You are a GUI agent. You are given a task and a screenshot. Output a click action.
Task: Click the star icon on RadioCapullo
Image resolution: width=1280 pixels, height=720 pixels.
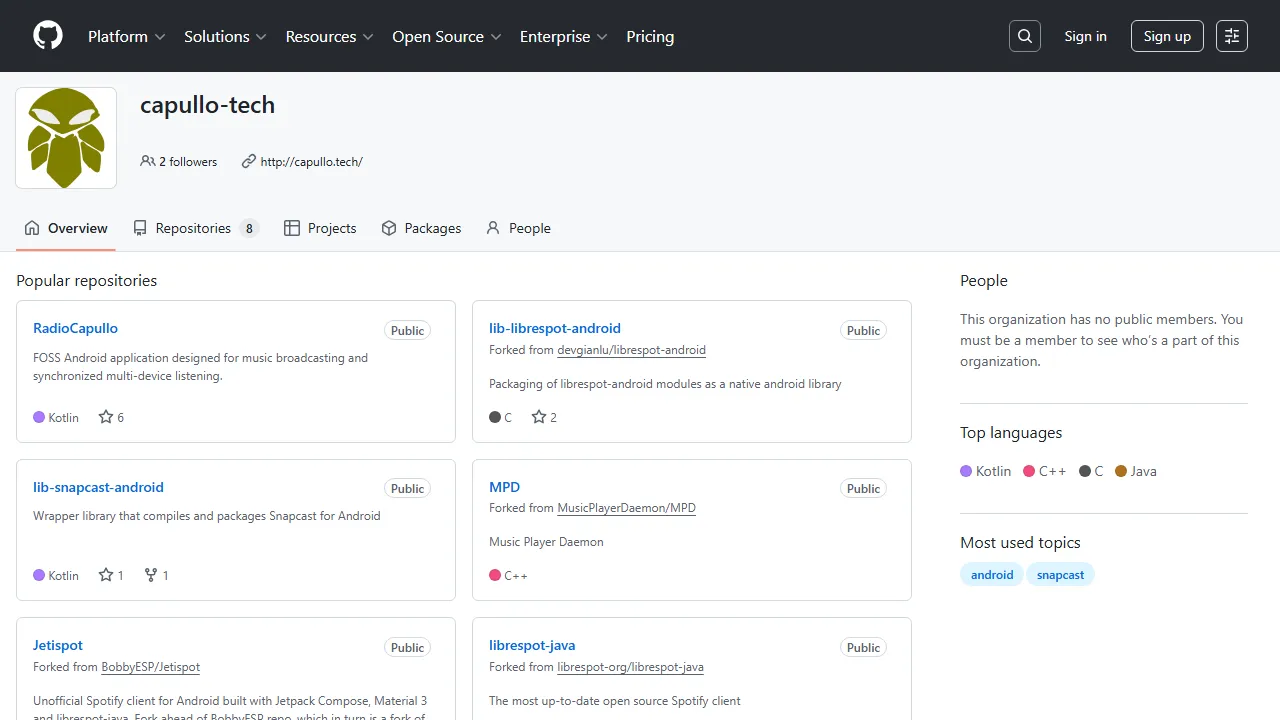[x=105, y=417]
